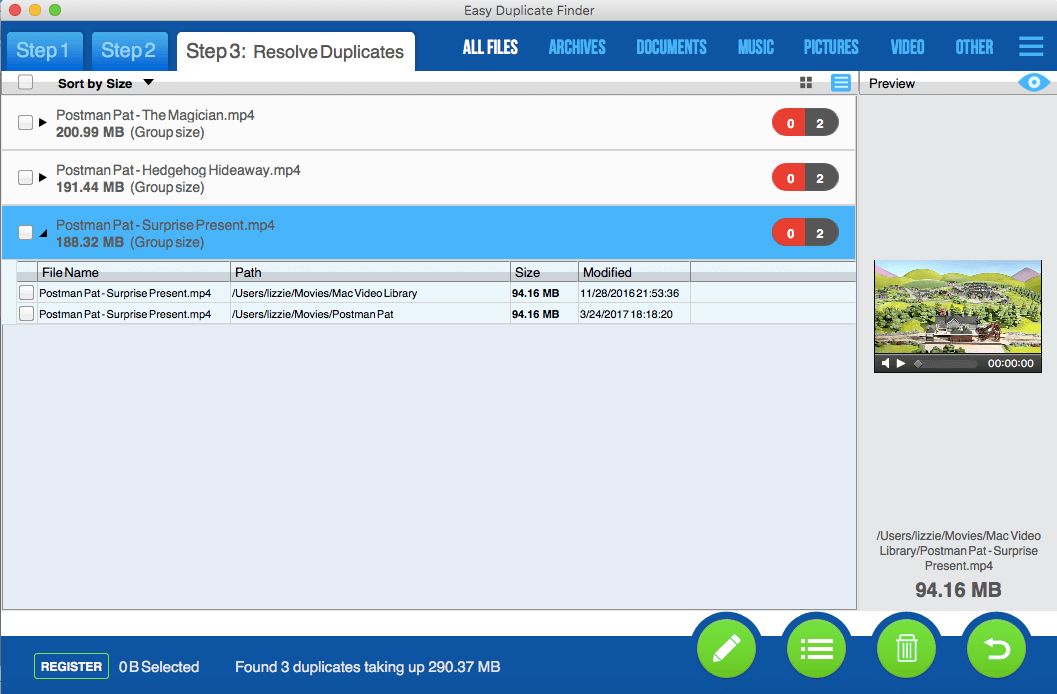Click the green undo arrow button
The height and width of the screenshot is (694, 1057).
click(x=997, y=649)
